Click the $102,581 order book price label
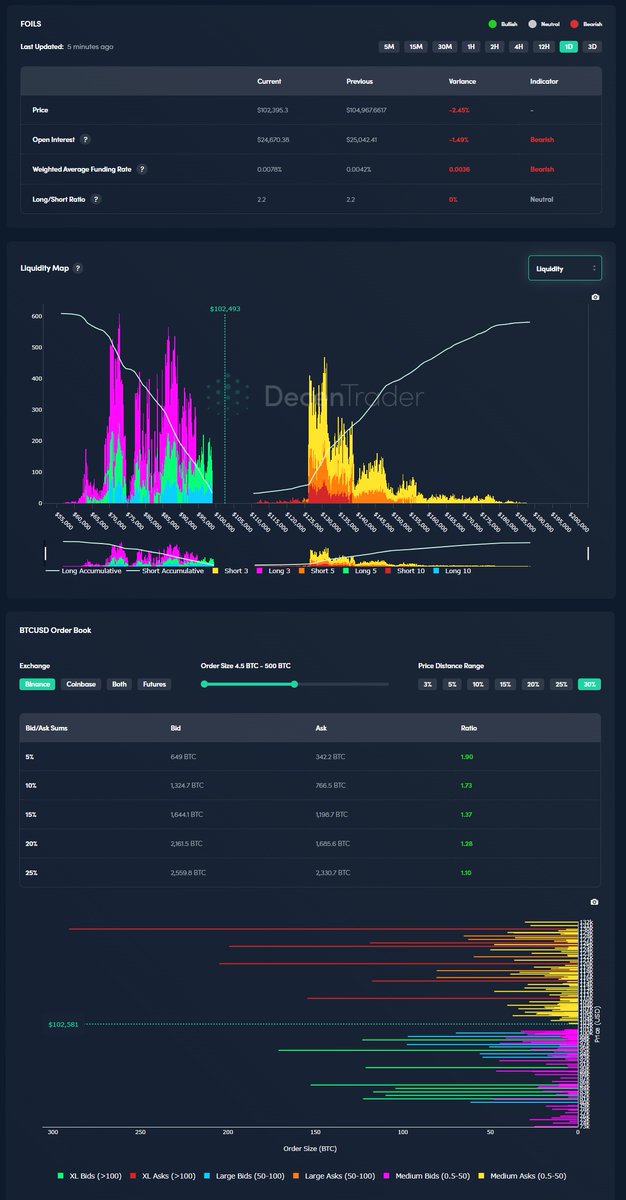 [63, 1024]
